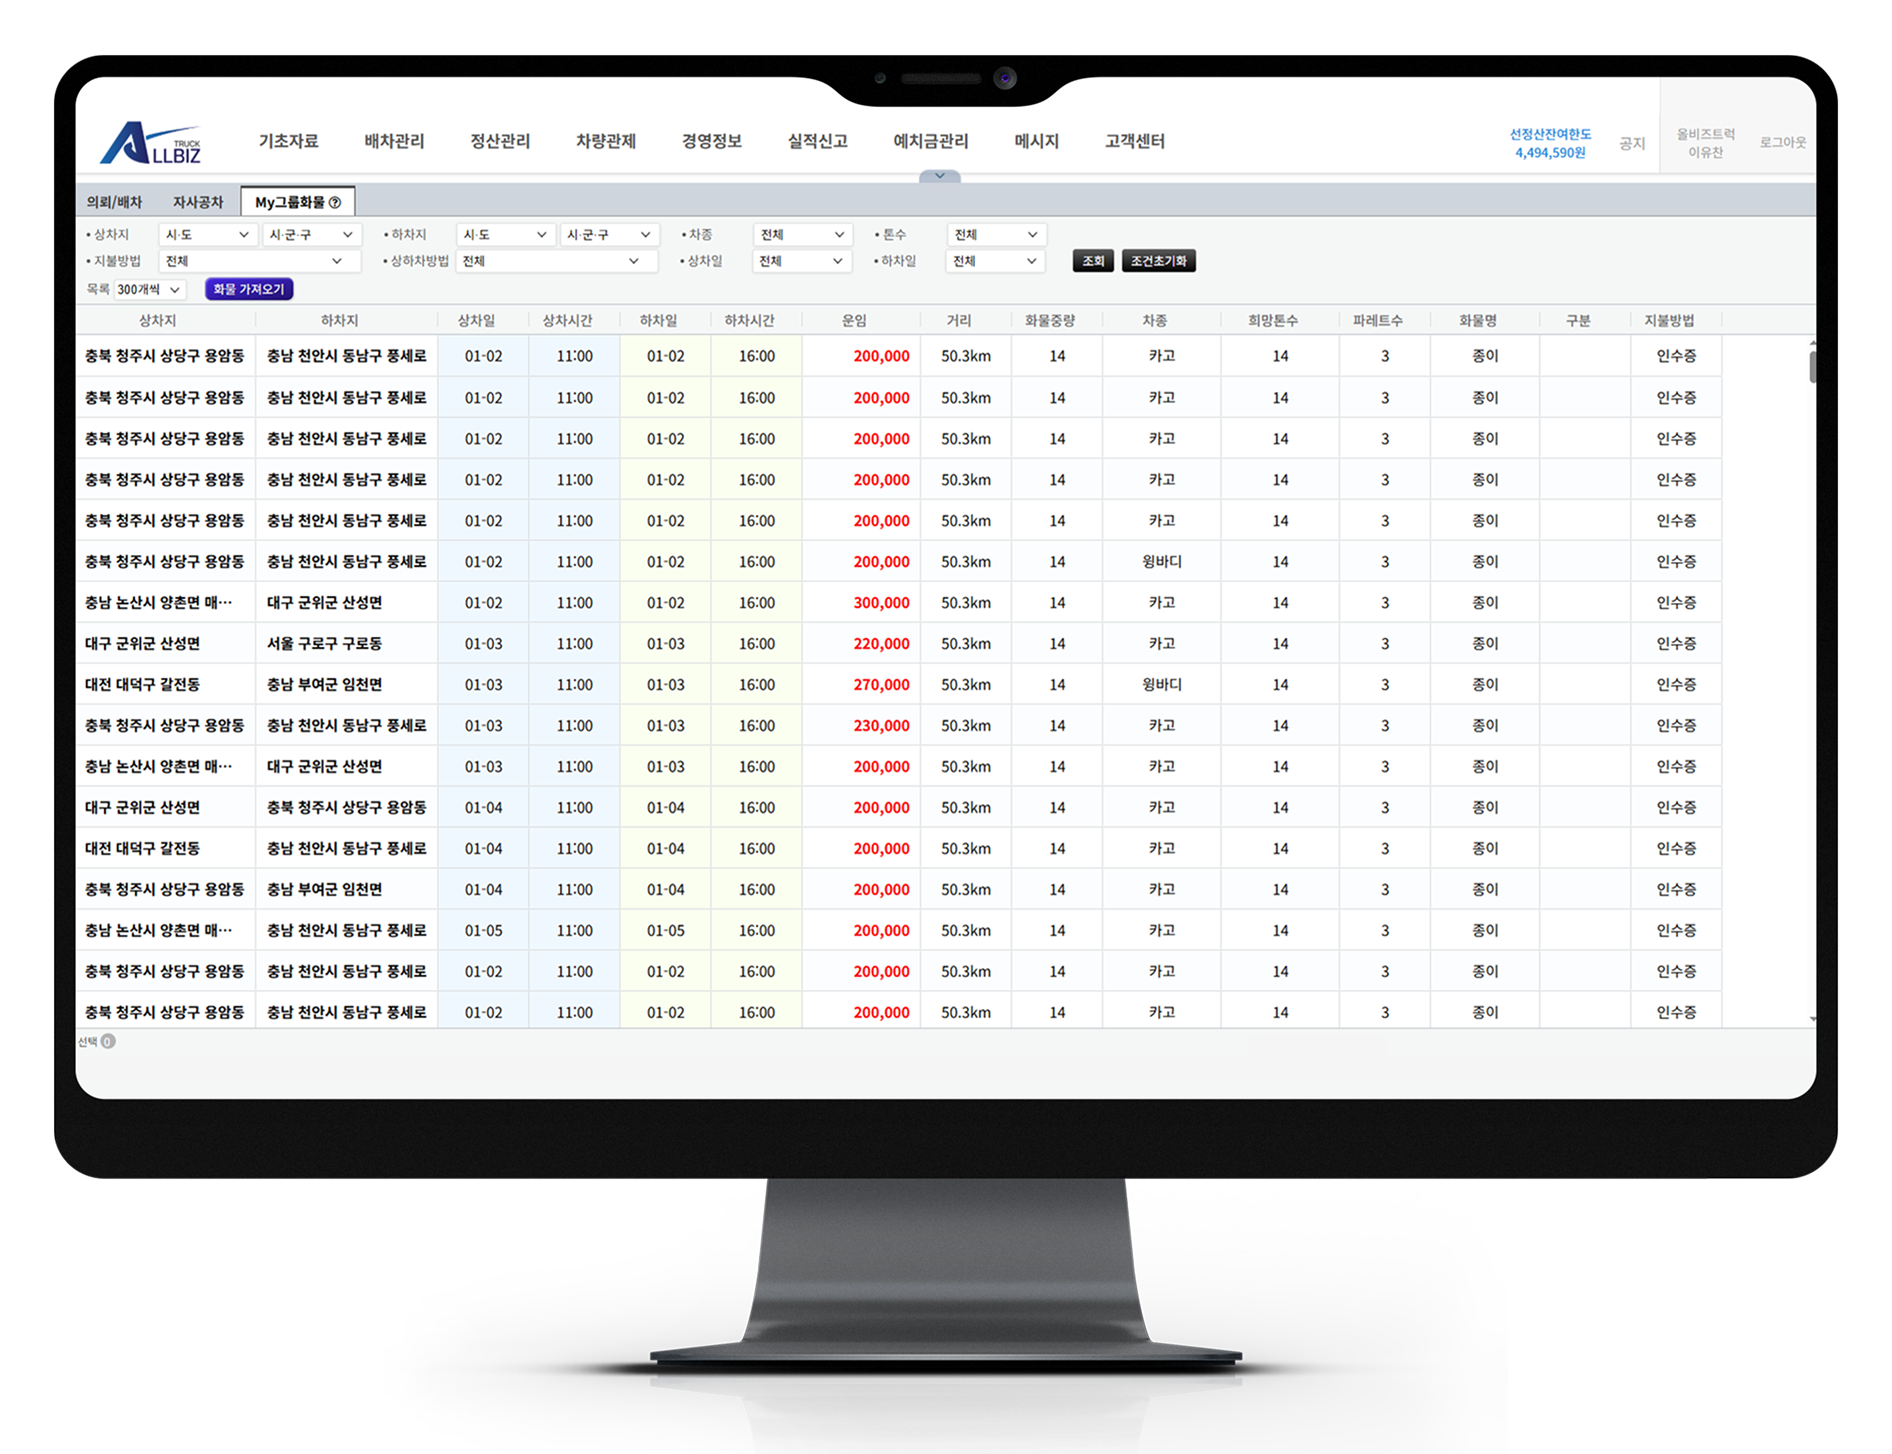Viewport: 1892px width, 1454px height.
Task: Click the 로그아웃 link
Action: click(x=1782, y=143)
